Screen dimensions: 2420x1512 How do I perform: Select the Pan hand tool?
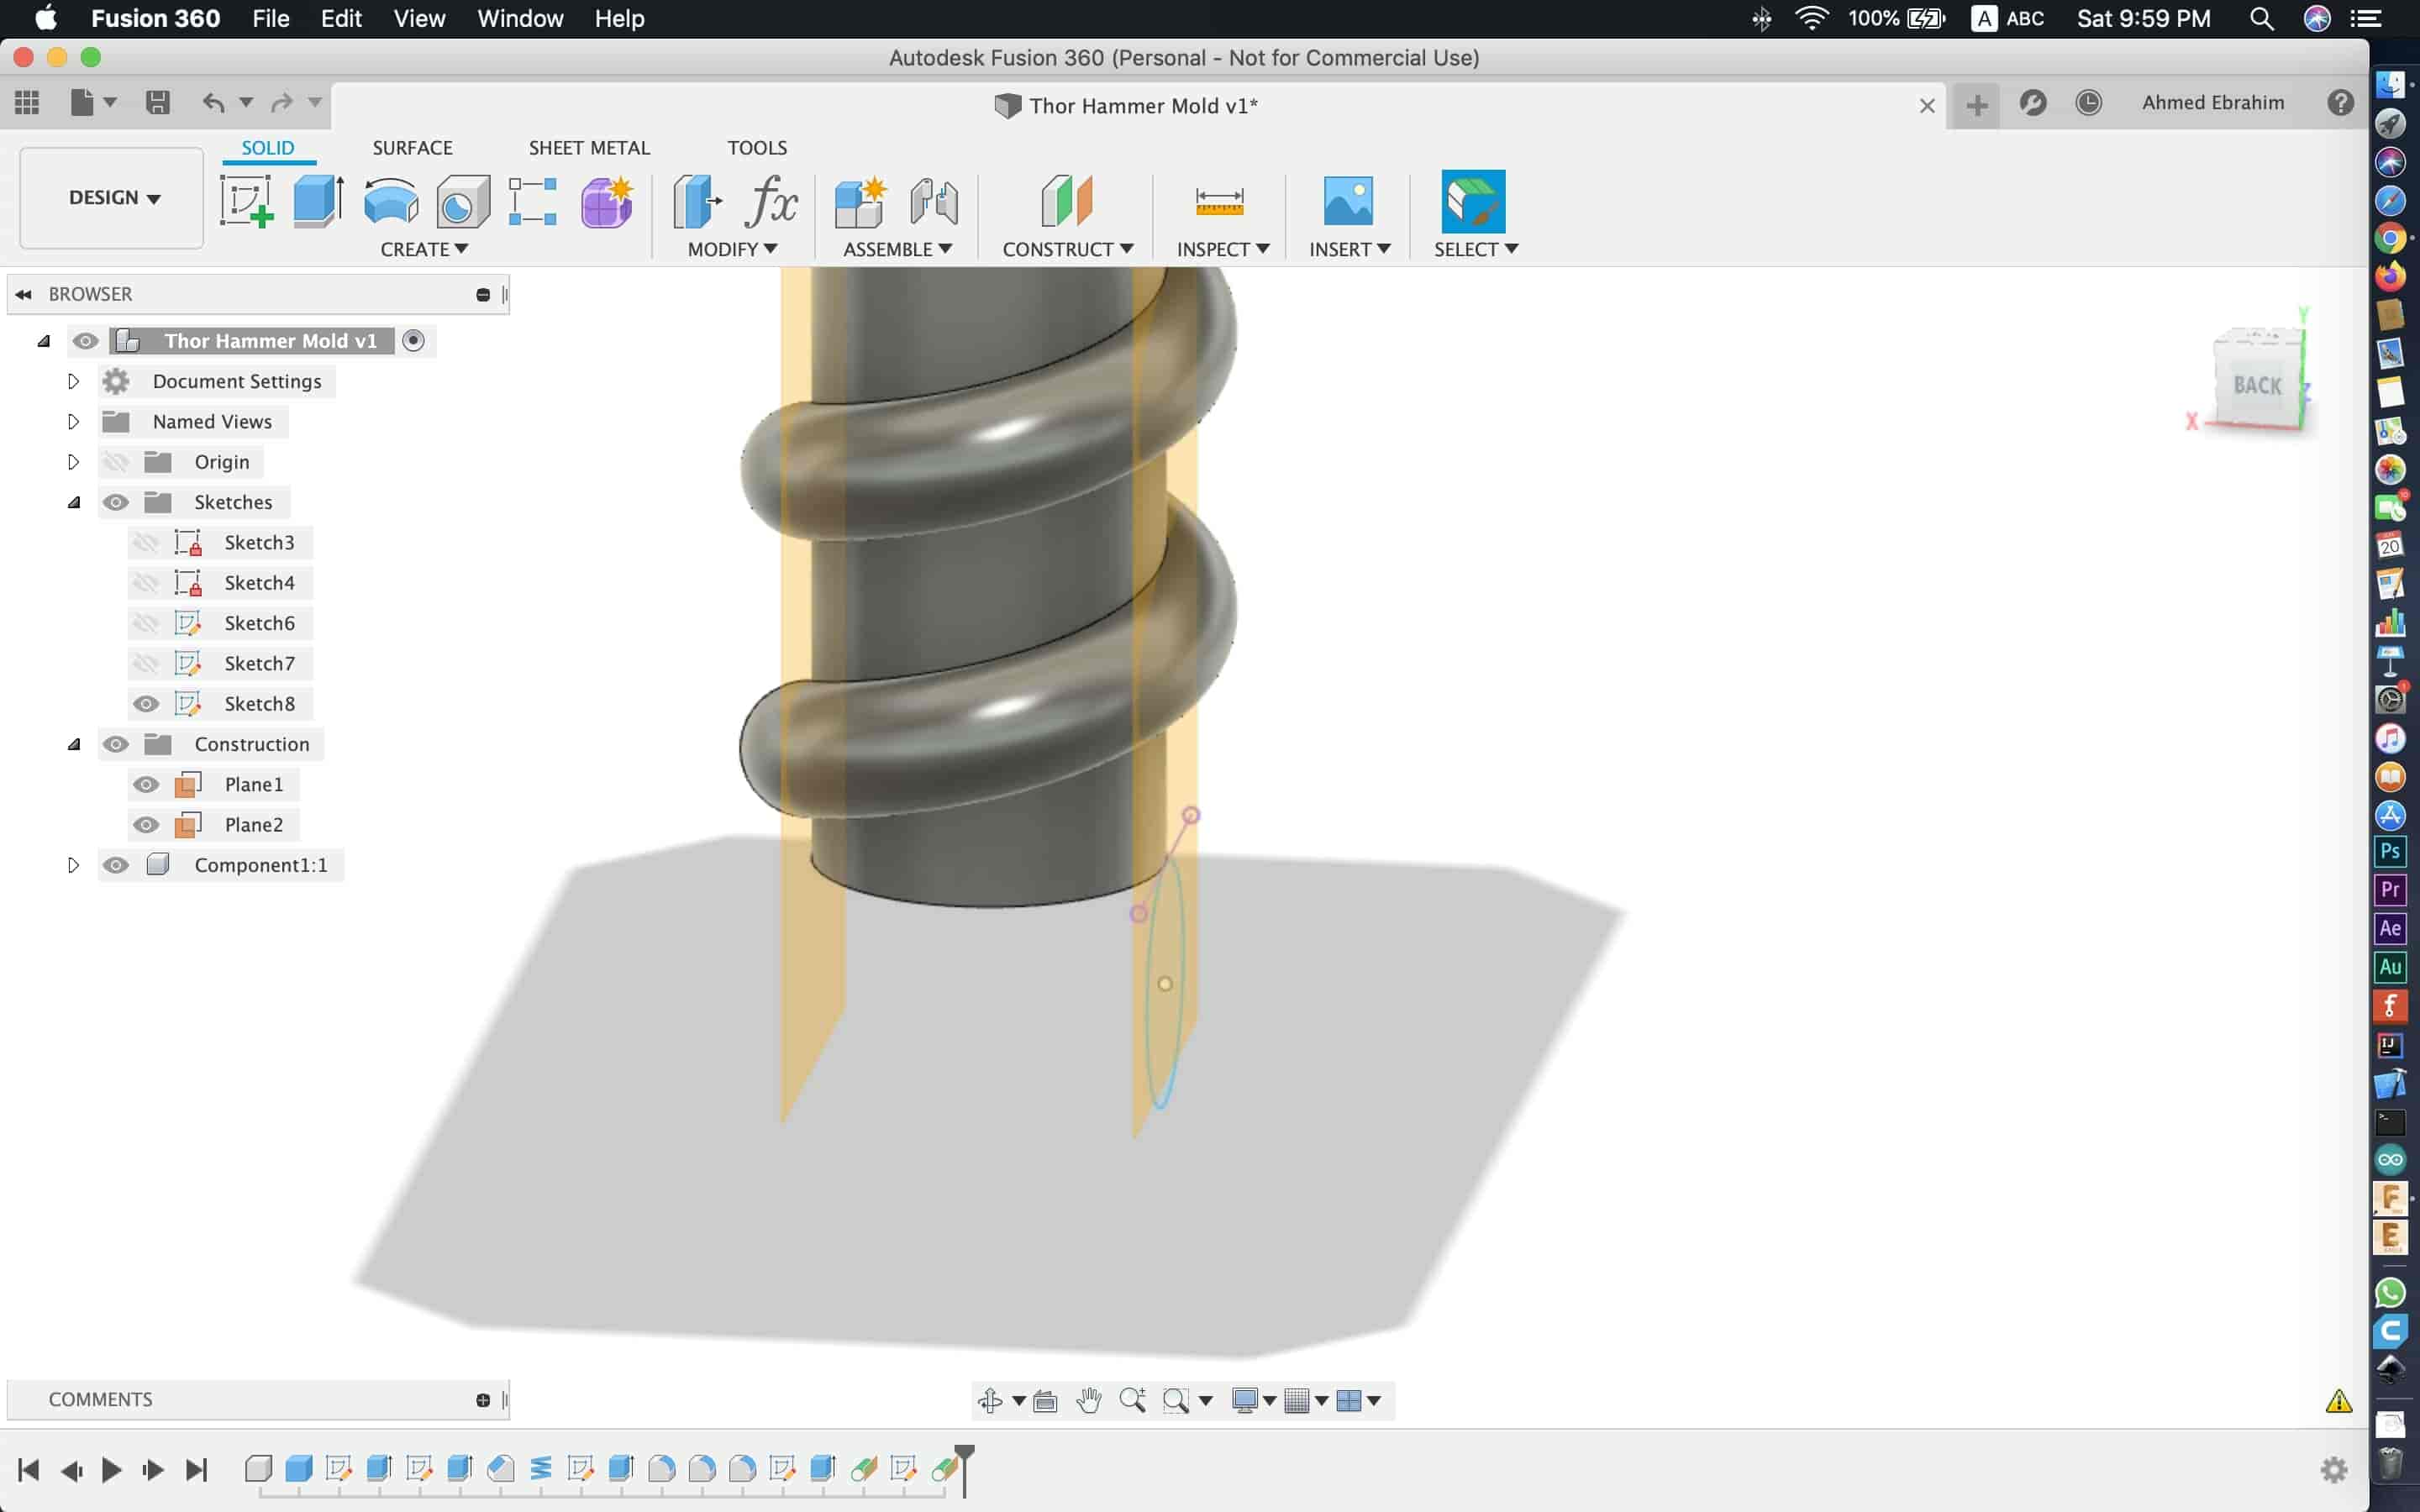[x=1089, y=1400]
